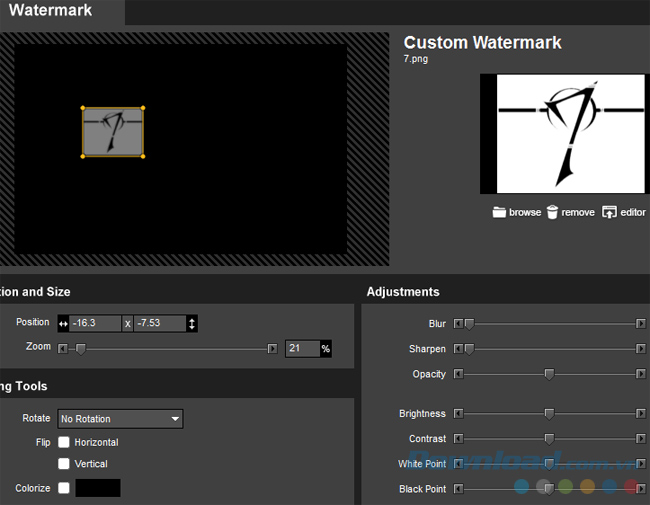
Task: Click the horizontal position arrows icon
Action: (63, 323)
